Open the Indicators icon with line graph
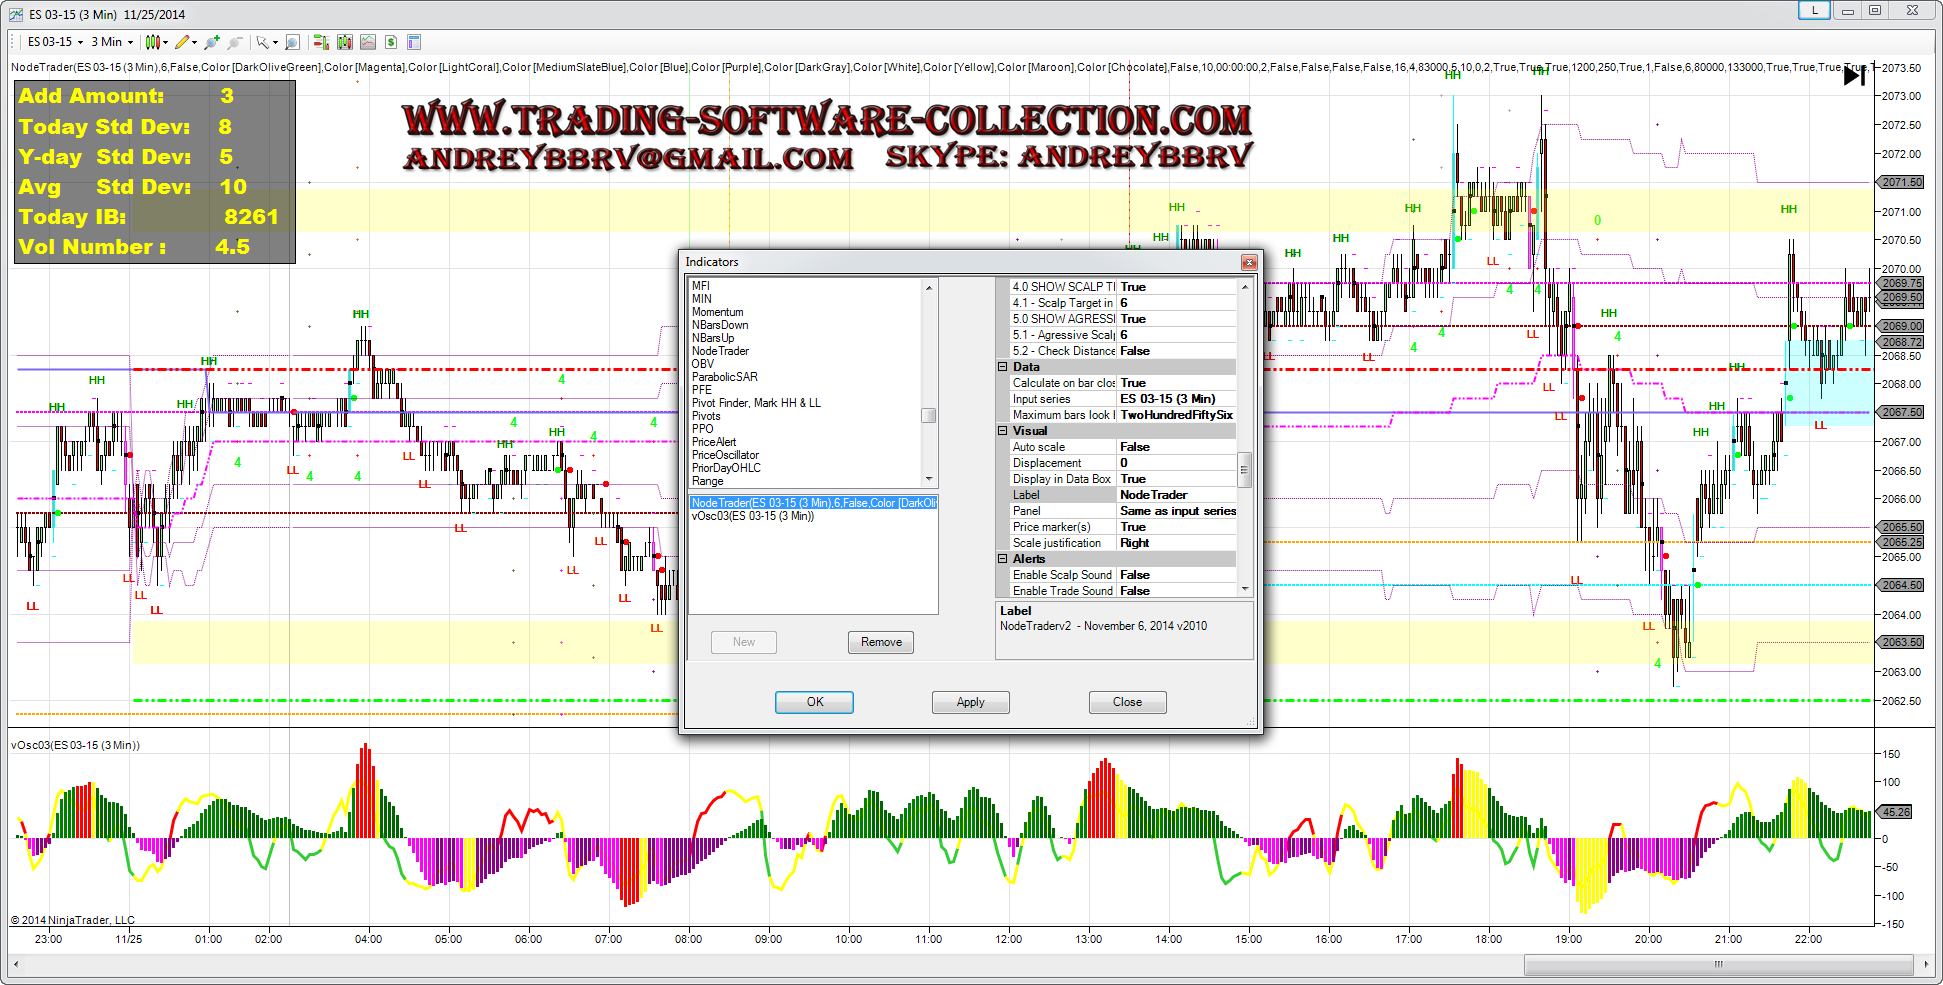 [368, 42]
